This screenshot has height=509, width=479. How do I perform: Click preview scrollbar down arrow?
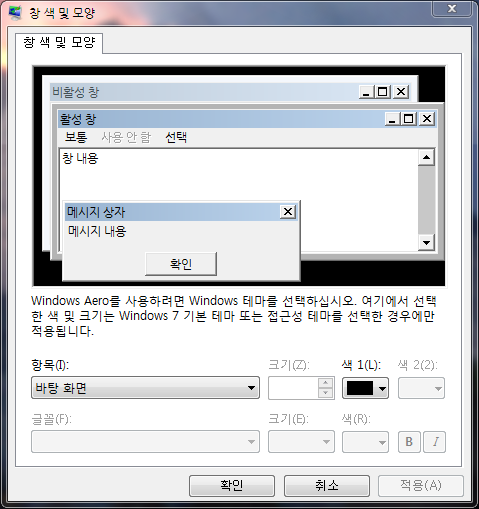pyautogui.click(x=426, y=243)
